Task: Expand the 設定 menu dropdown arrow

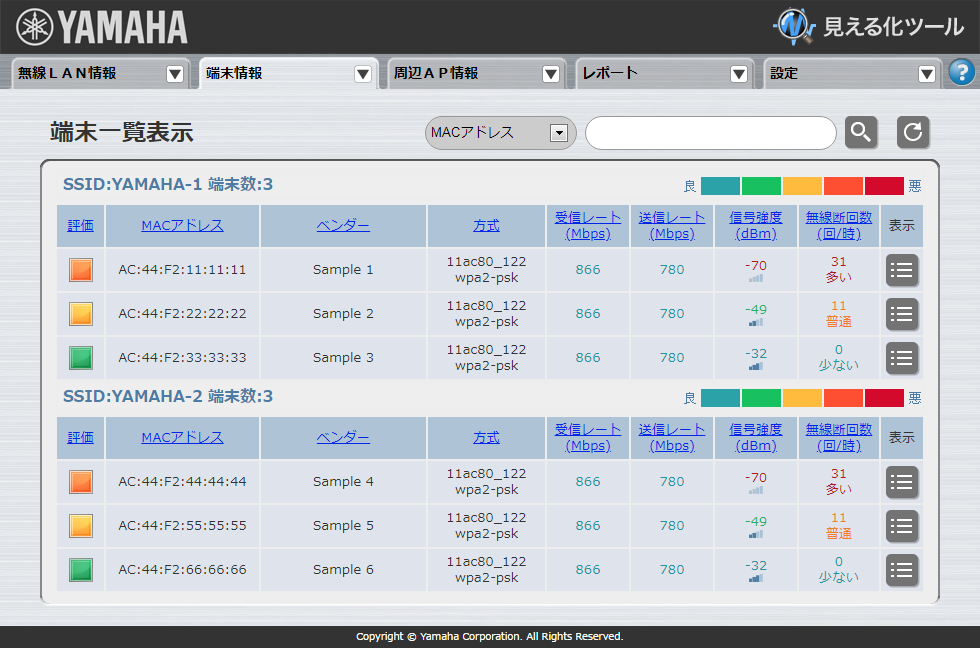Action: (927, 74)
